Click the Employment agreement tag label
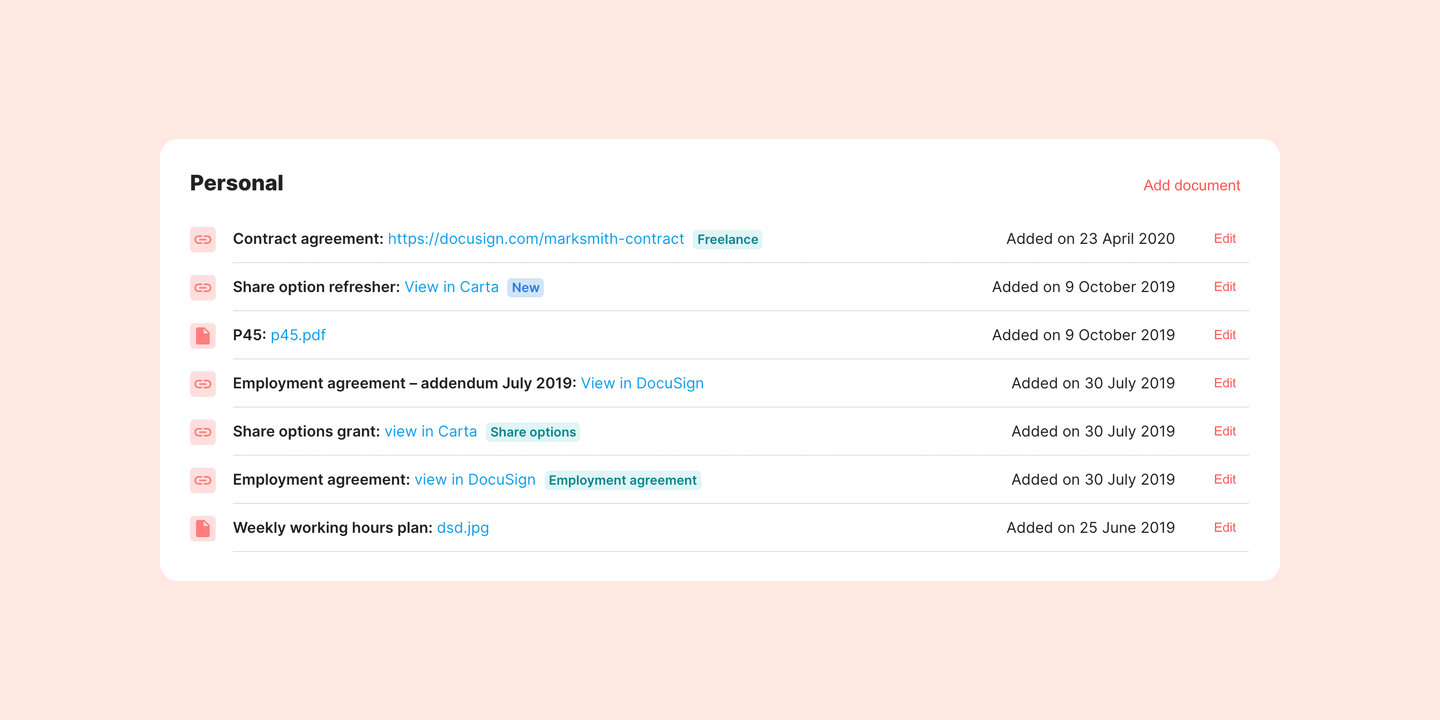The image size is (1440, 720). pos(622,480)
